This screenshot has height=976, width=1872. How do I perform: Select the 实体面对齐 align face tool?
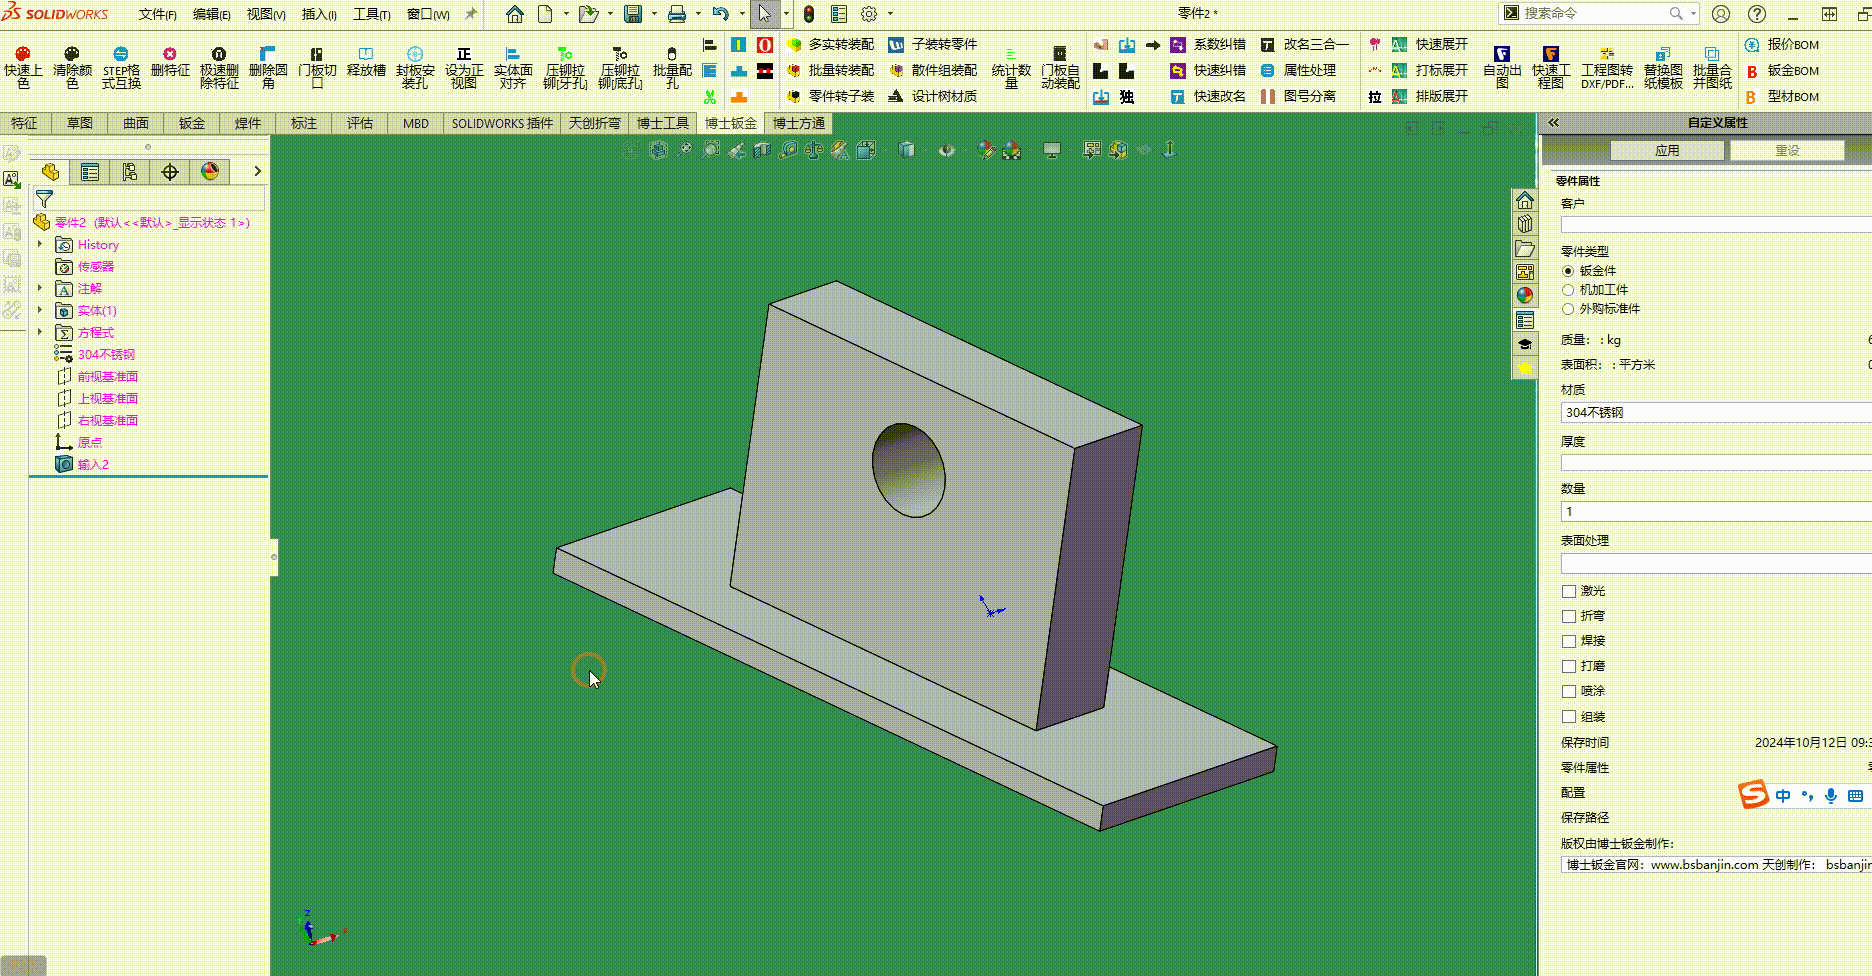pos(513,66)
